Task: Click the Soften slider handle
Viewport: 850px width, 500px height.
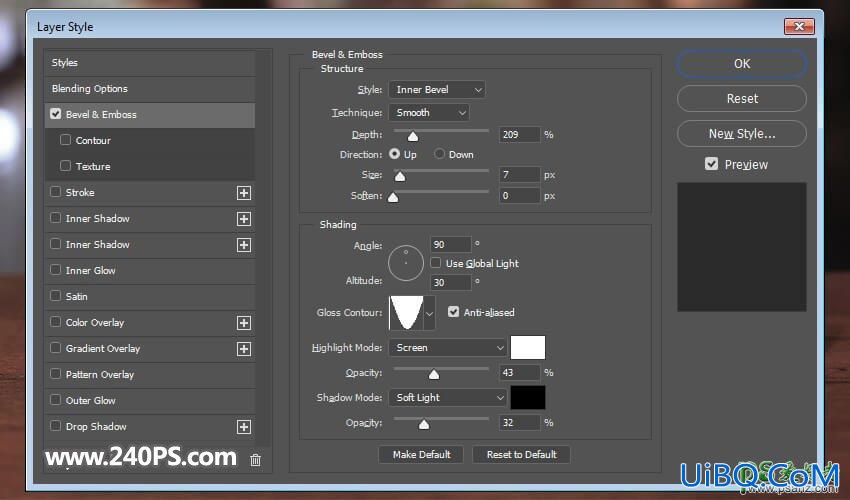Action: (393, 197)
